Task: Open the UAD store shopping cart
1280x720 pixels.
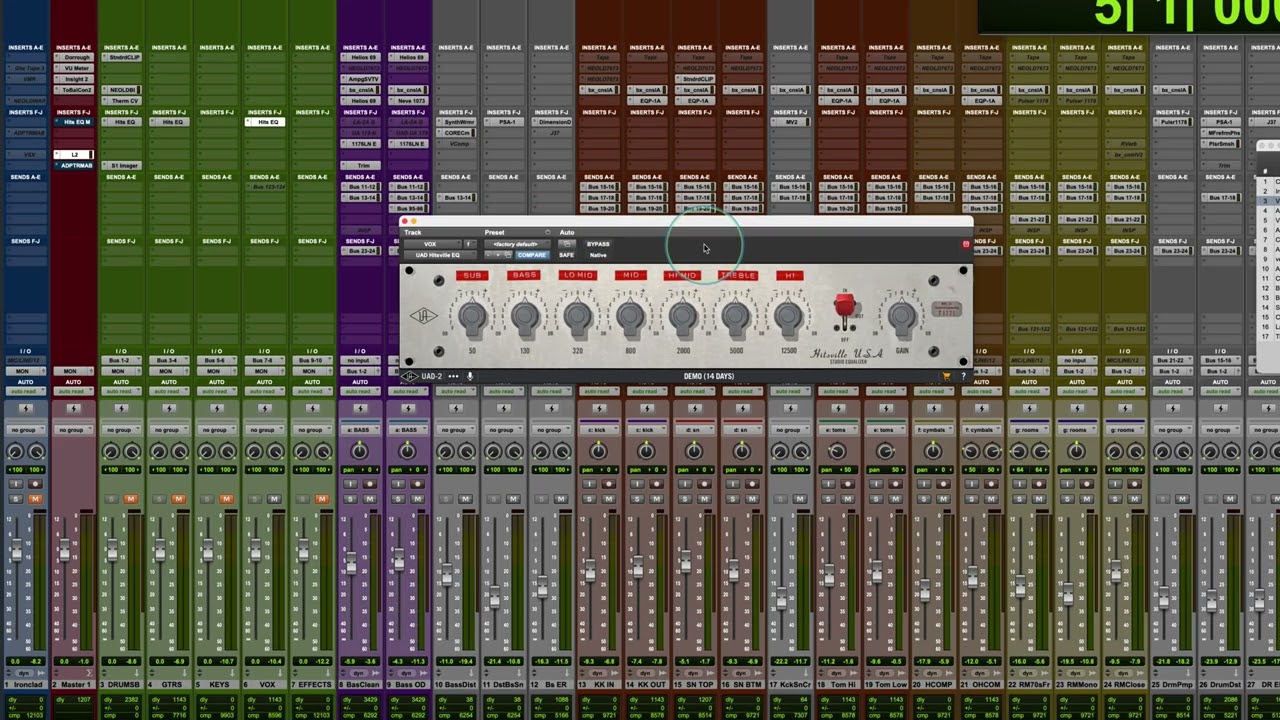Action: pyautogui.click(x=946, y=377)
